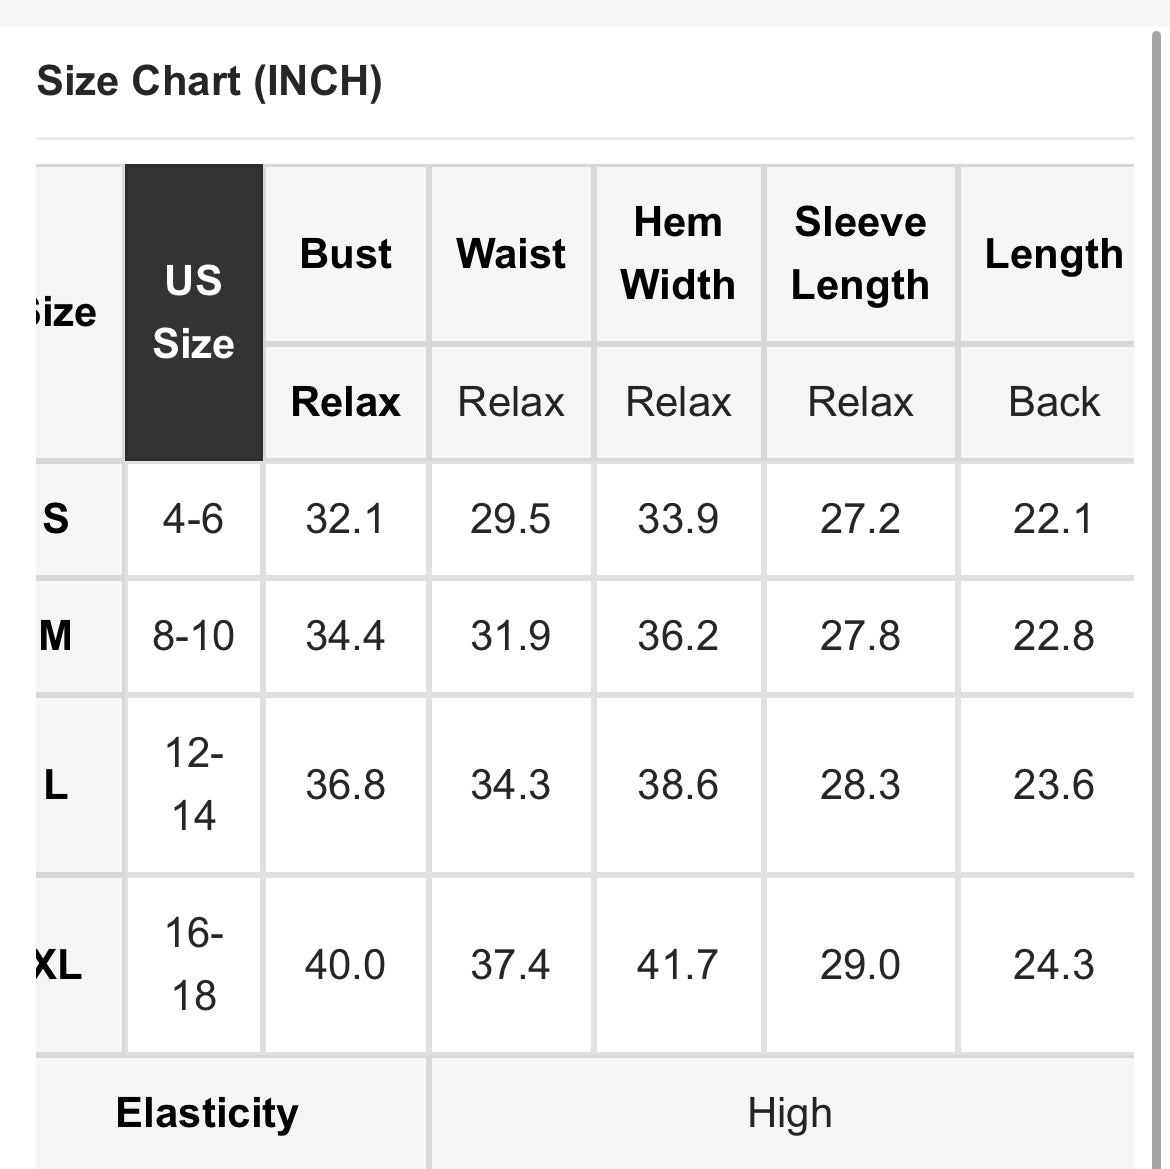
Task: Click the 12-14 US size cell
Action: click(x=193, y=785)
